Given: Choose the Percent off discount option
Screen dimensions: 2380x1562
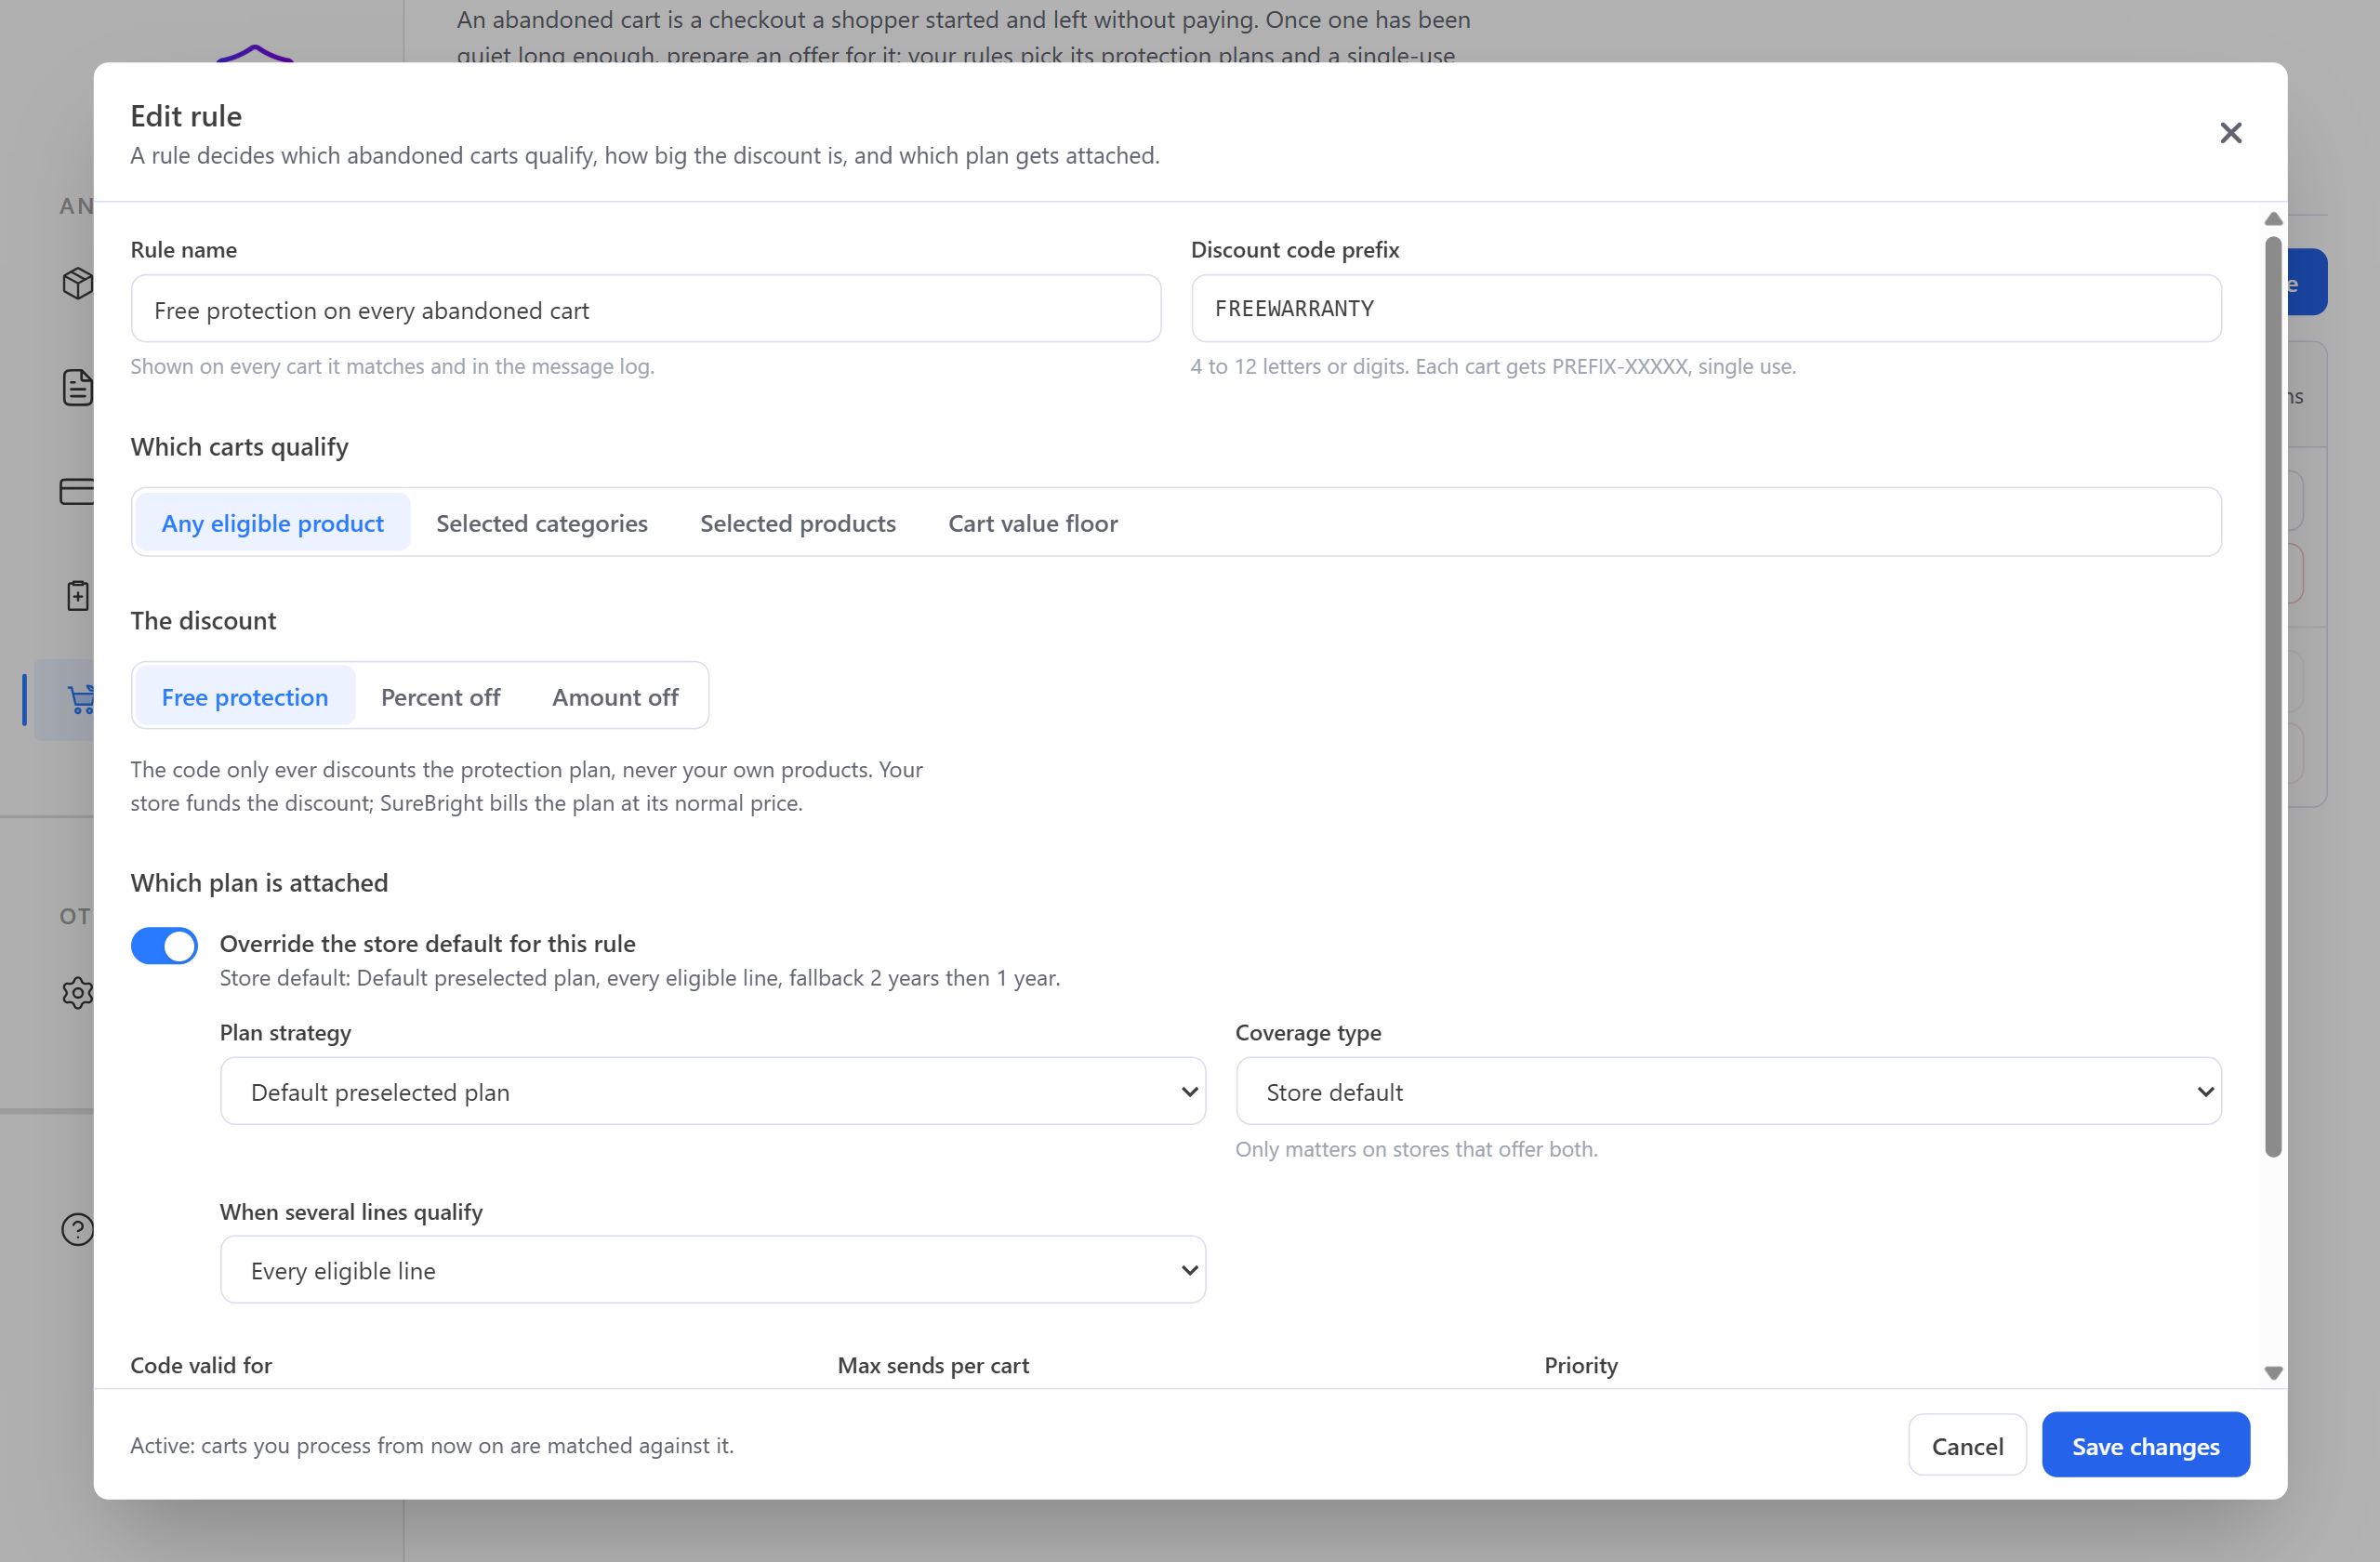Looking at the screenshot, I should click(440, 696).
